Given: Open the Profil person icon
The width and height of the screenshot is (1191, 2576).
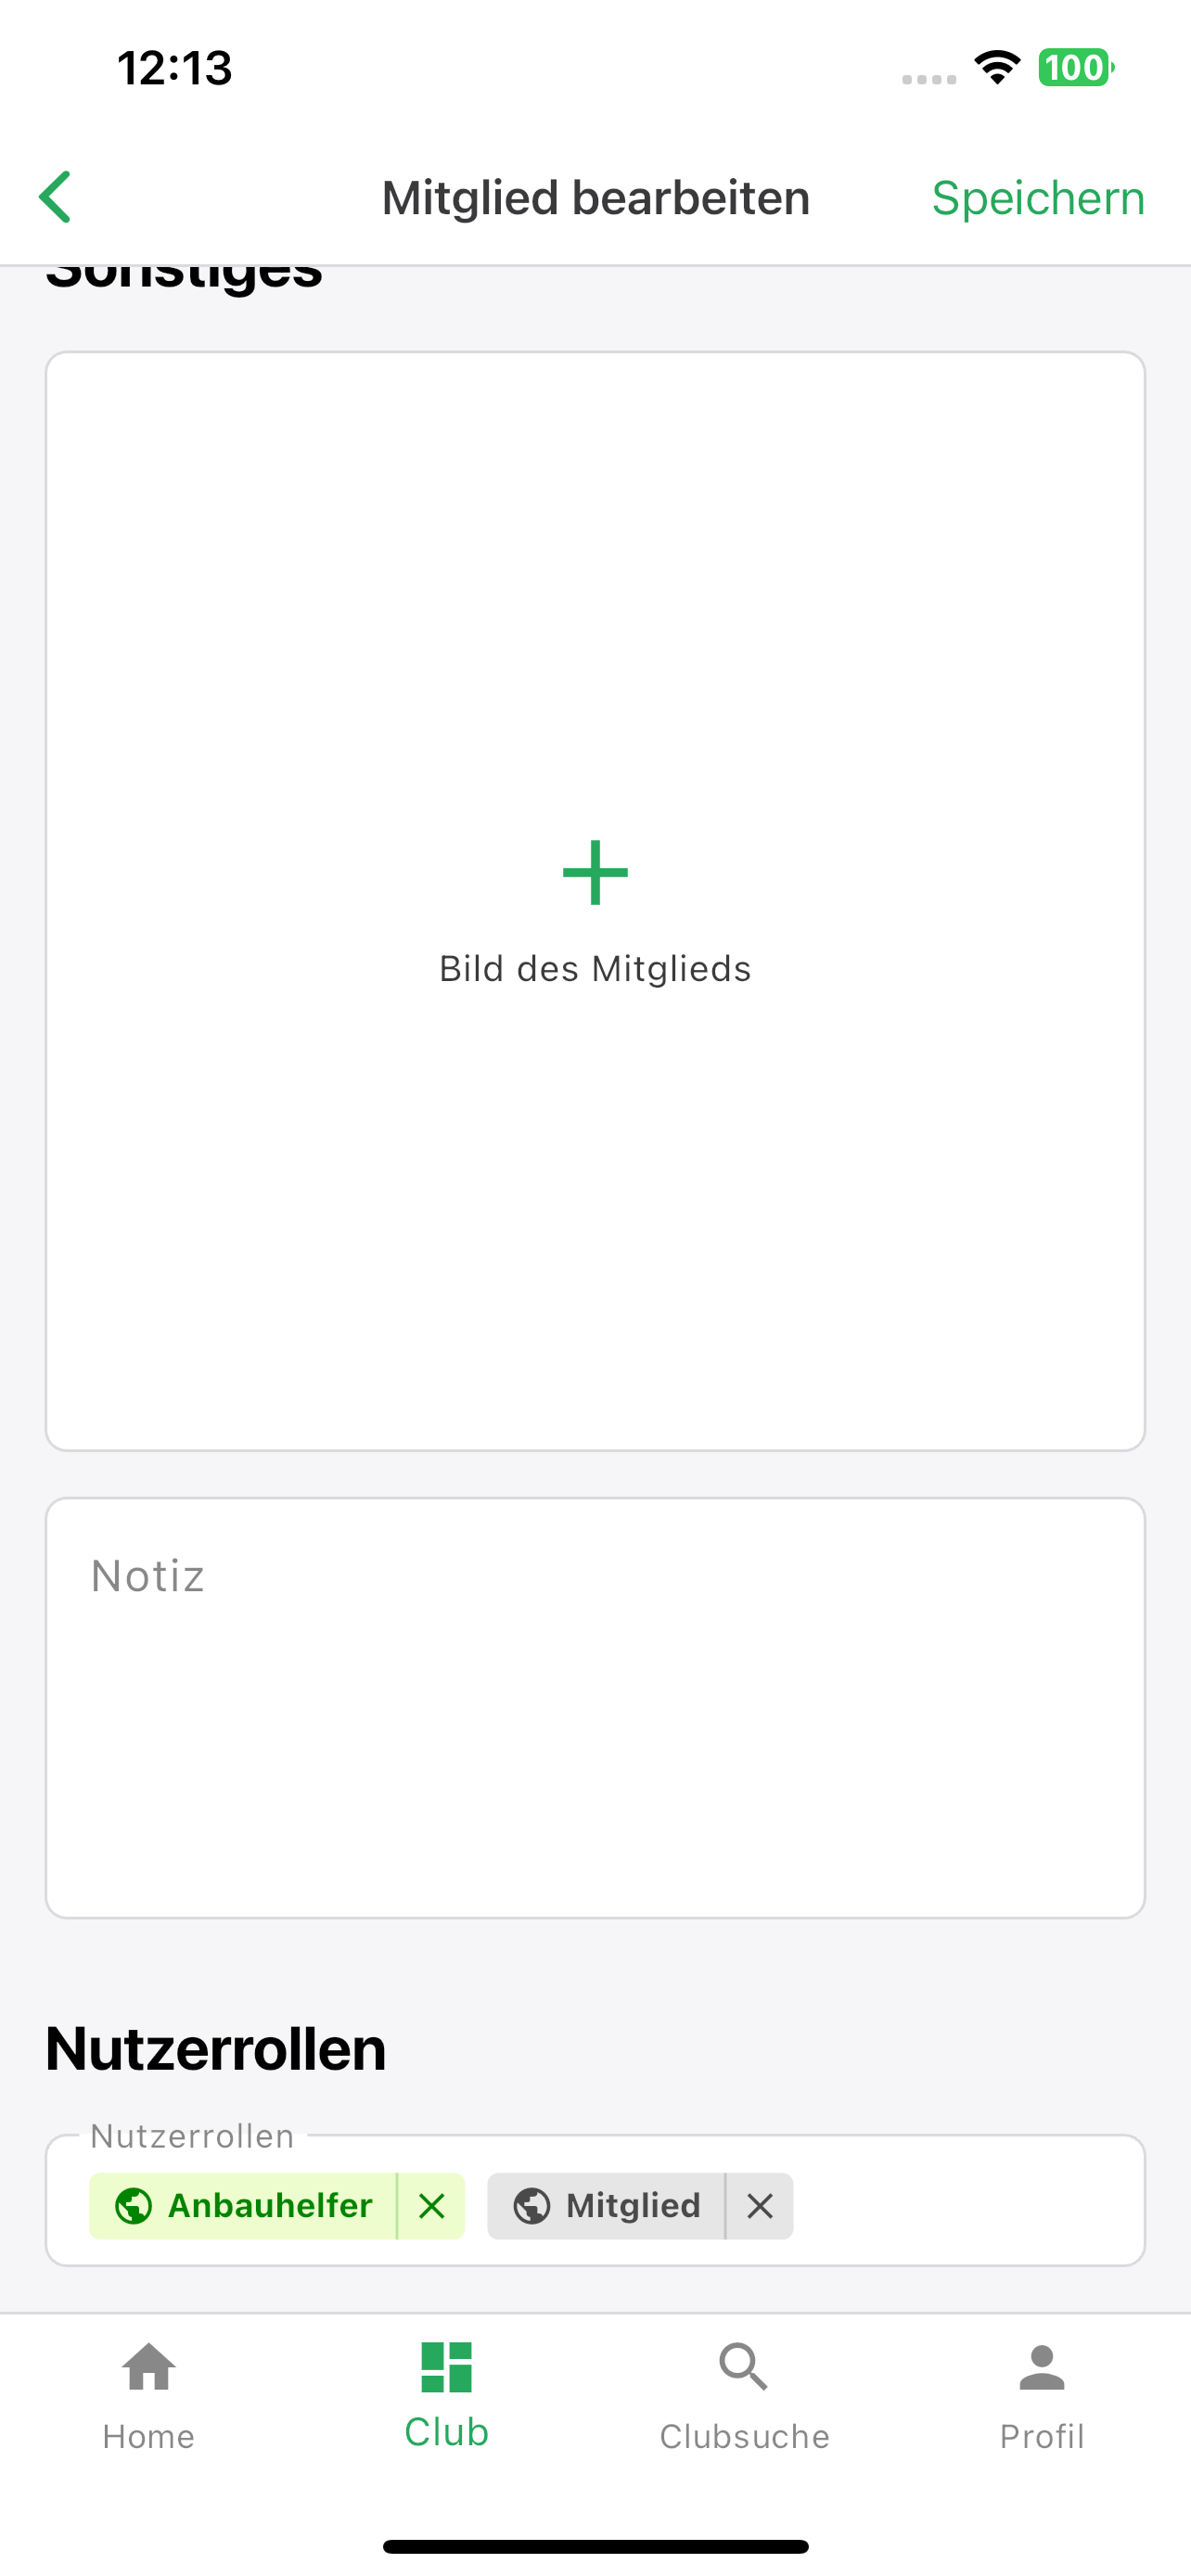Looking at the screenshot, I should tap(1042, 2367).
